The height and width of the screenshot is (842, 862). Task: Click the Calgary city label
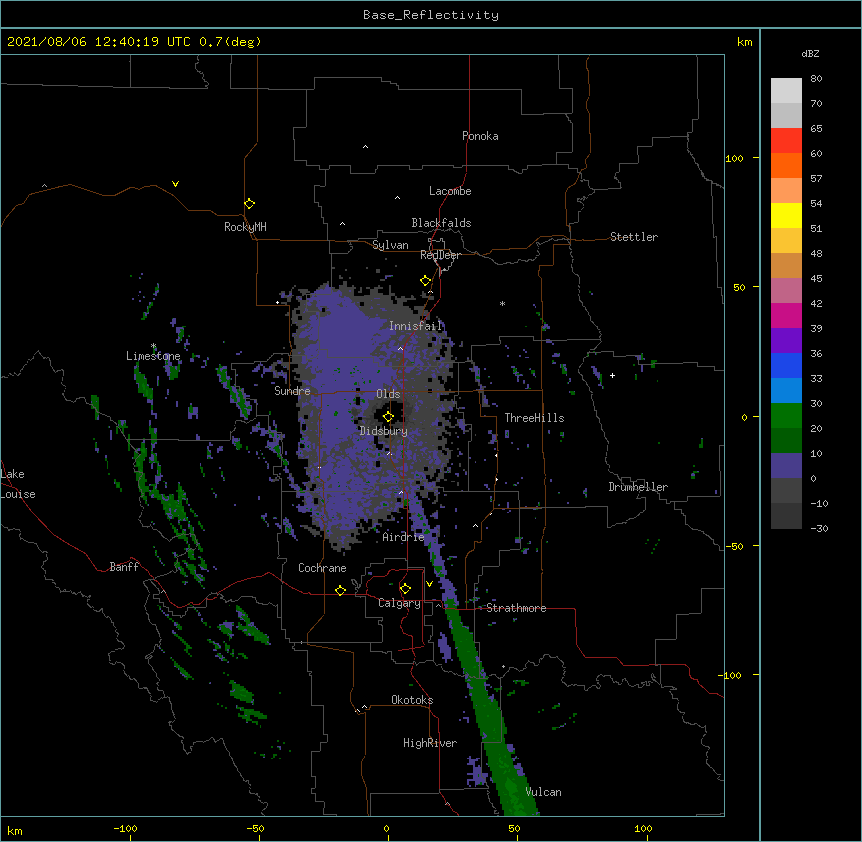tap(399, 603)
